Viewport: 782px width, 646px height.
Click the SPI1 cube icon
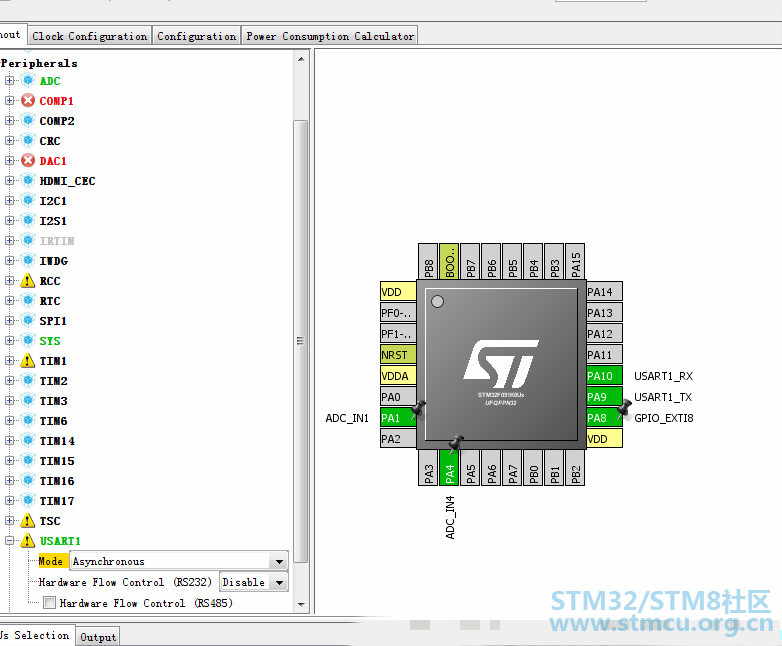[28, 320]
